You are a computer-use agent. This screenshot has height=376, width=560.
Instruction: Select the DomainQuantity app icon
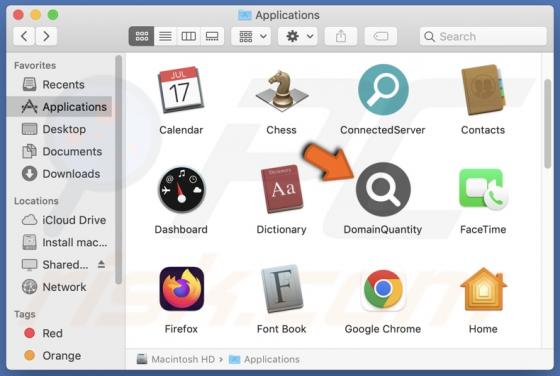(383, 189)
